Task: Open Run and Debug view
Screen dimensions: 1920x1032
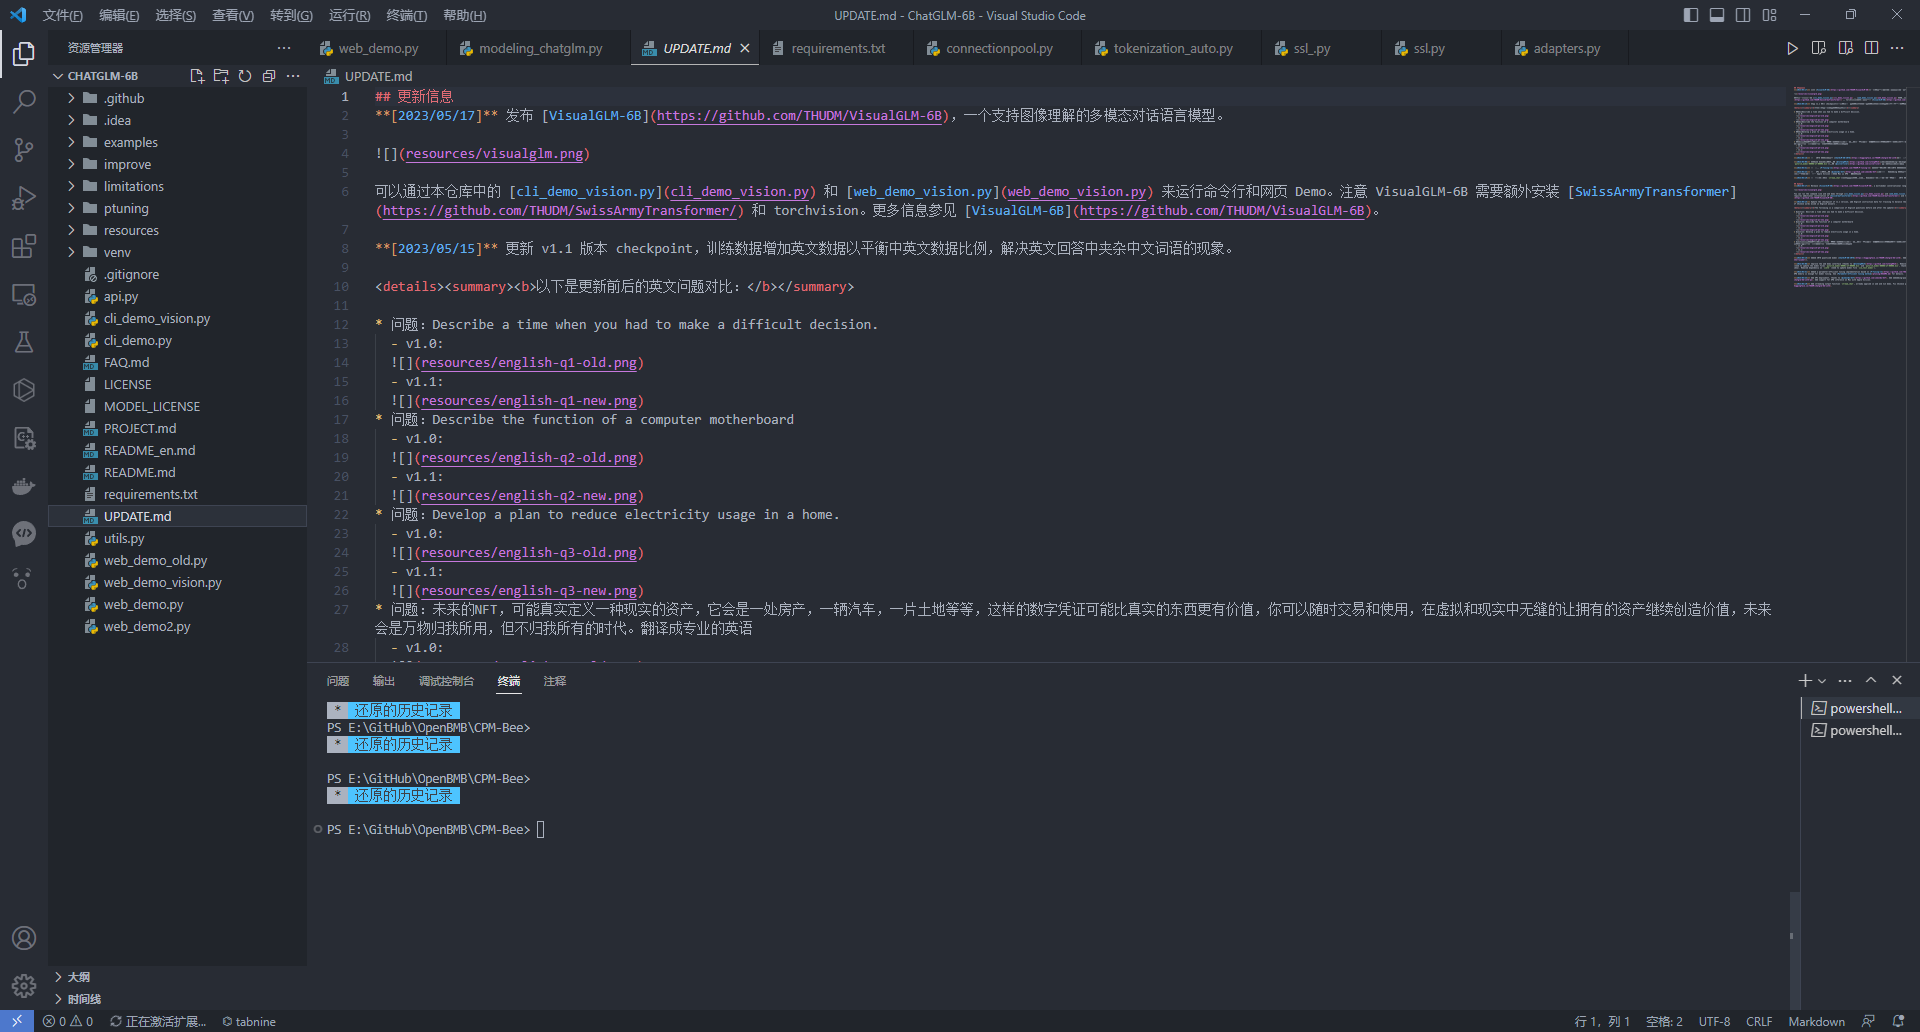Action: point(24,198)
